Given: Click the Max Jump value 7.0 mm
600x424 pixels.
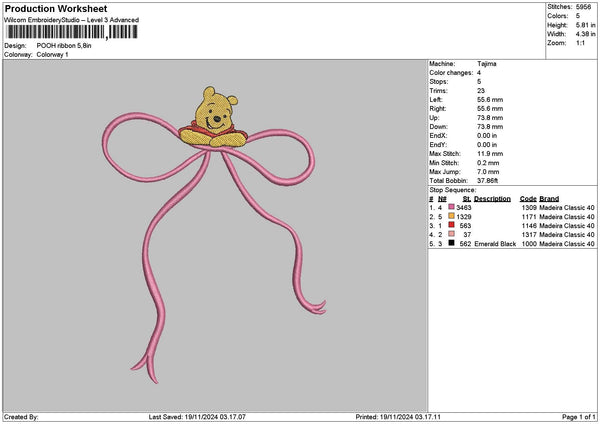Looking at the screenshot, I should [x=488, y=172].
